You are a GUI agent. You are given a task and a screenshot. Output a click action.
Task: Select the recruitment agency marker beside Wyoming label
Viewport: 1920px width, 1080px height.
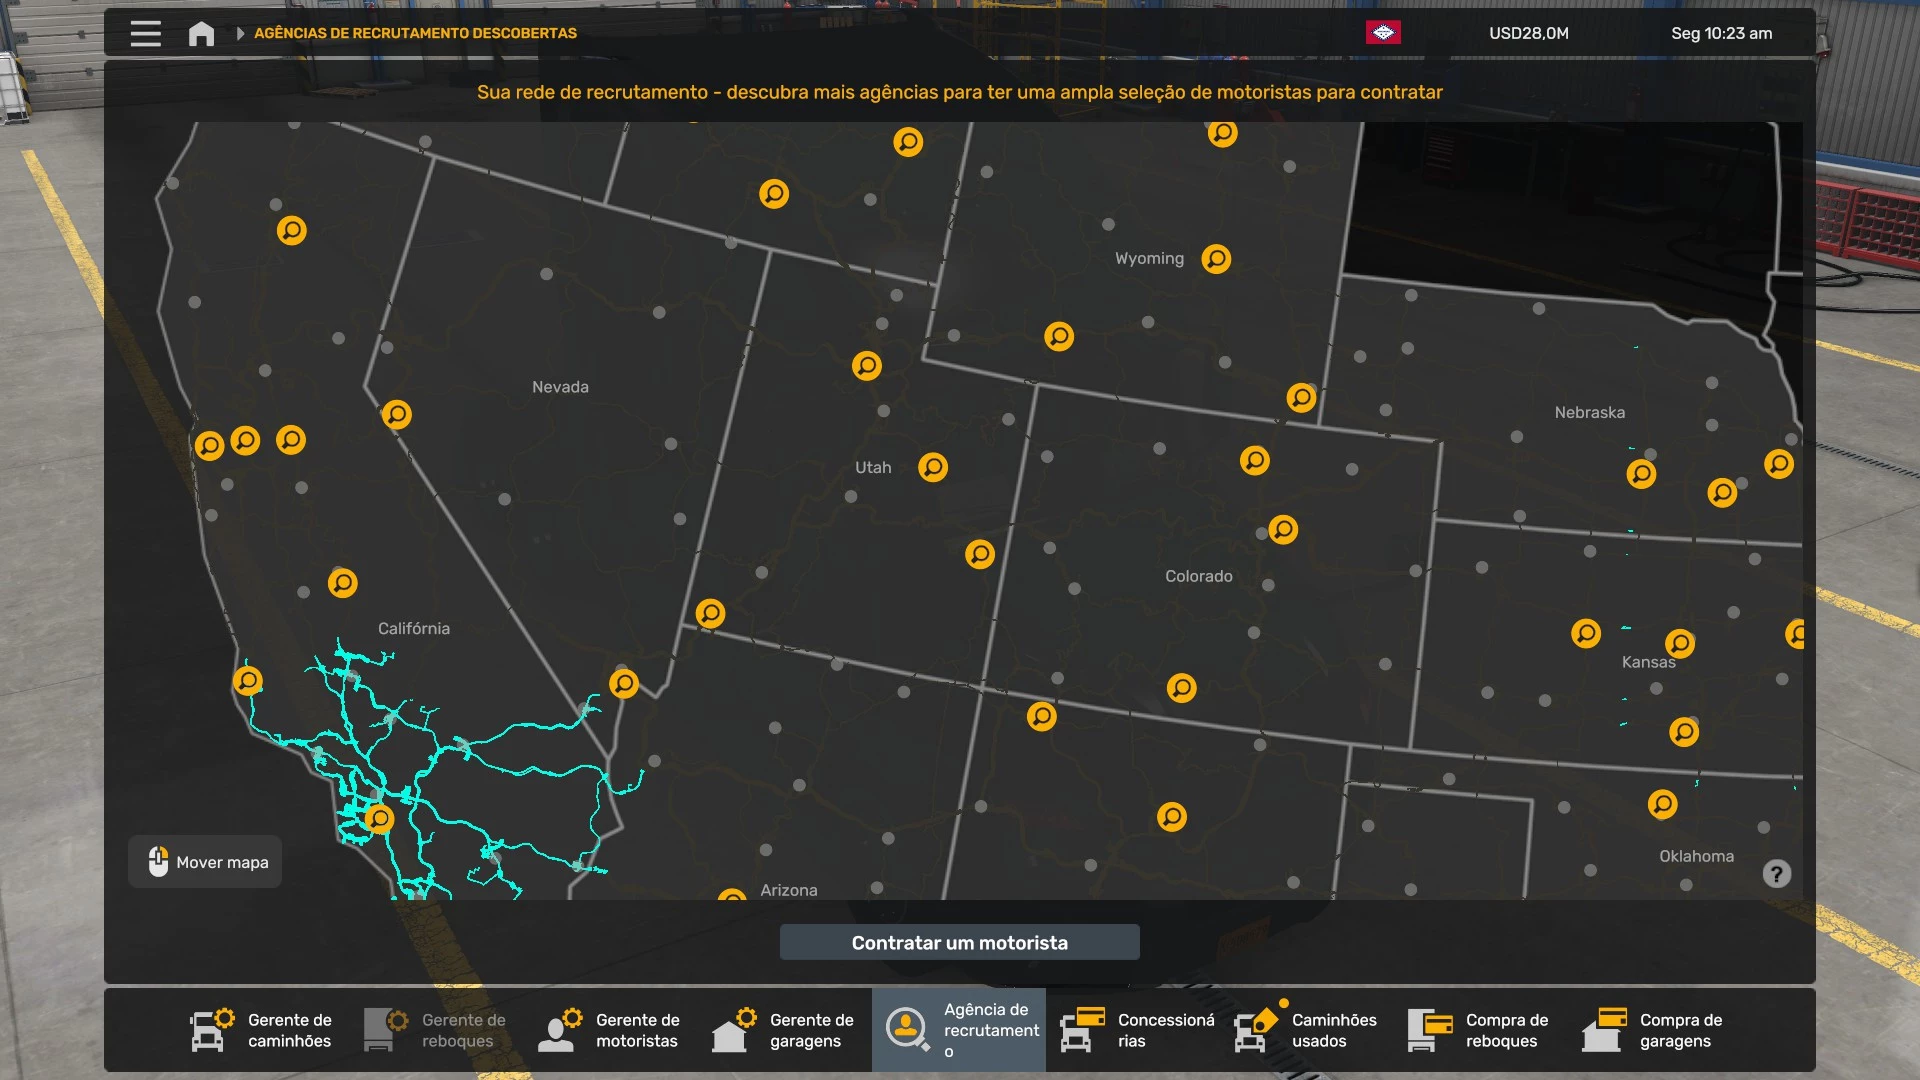[1216, 259]
